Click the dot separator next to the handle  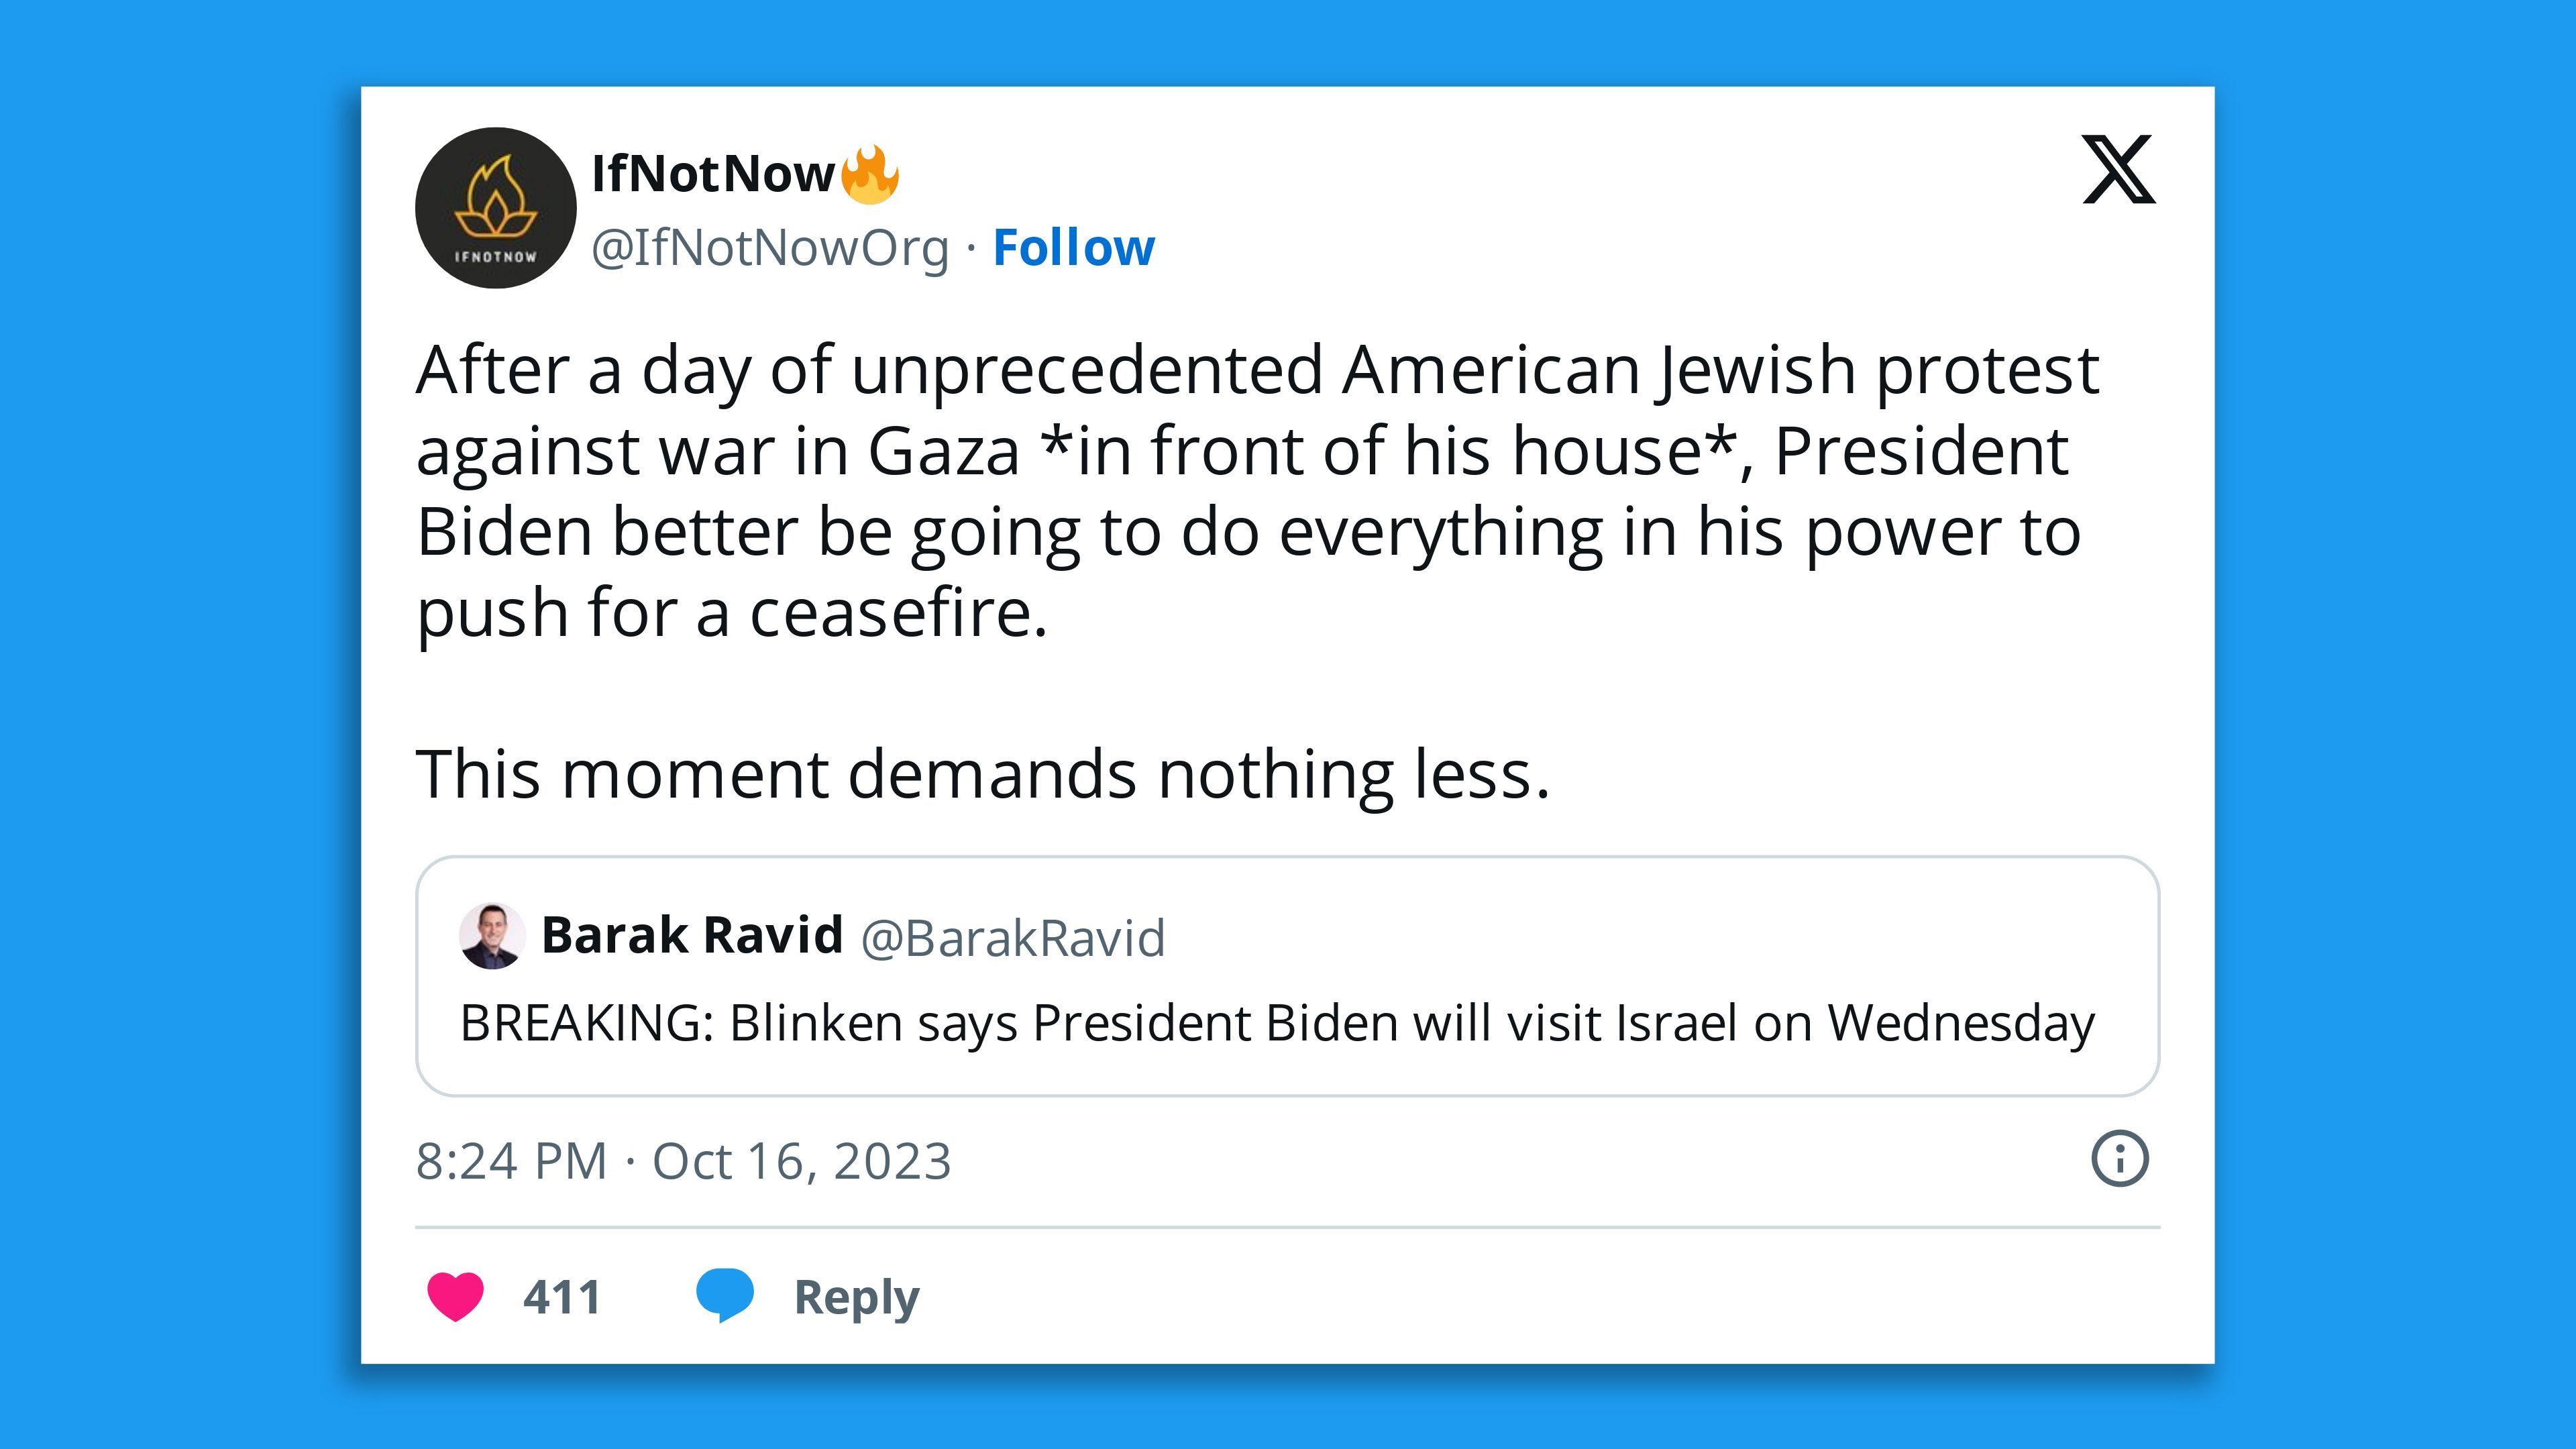tap(973, 247)
